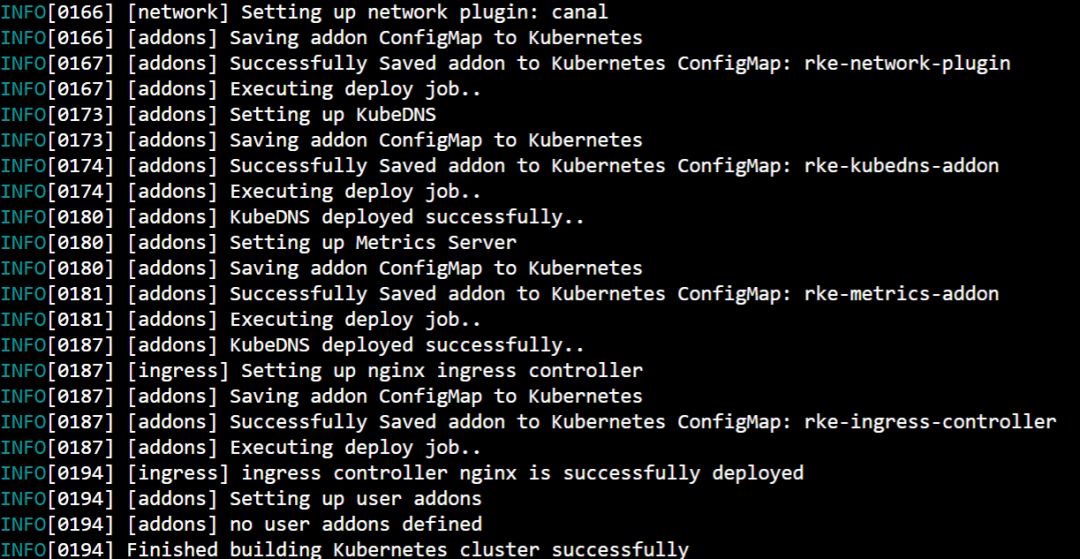Click 'Saving addon ConfigMap to Kubernetes' at timestamp 0173
This screenshot has height=559, width=1080.
436,141
